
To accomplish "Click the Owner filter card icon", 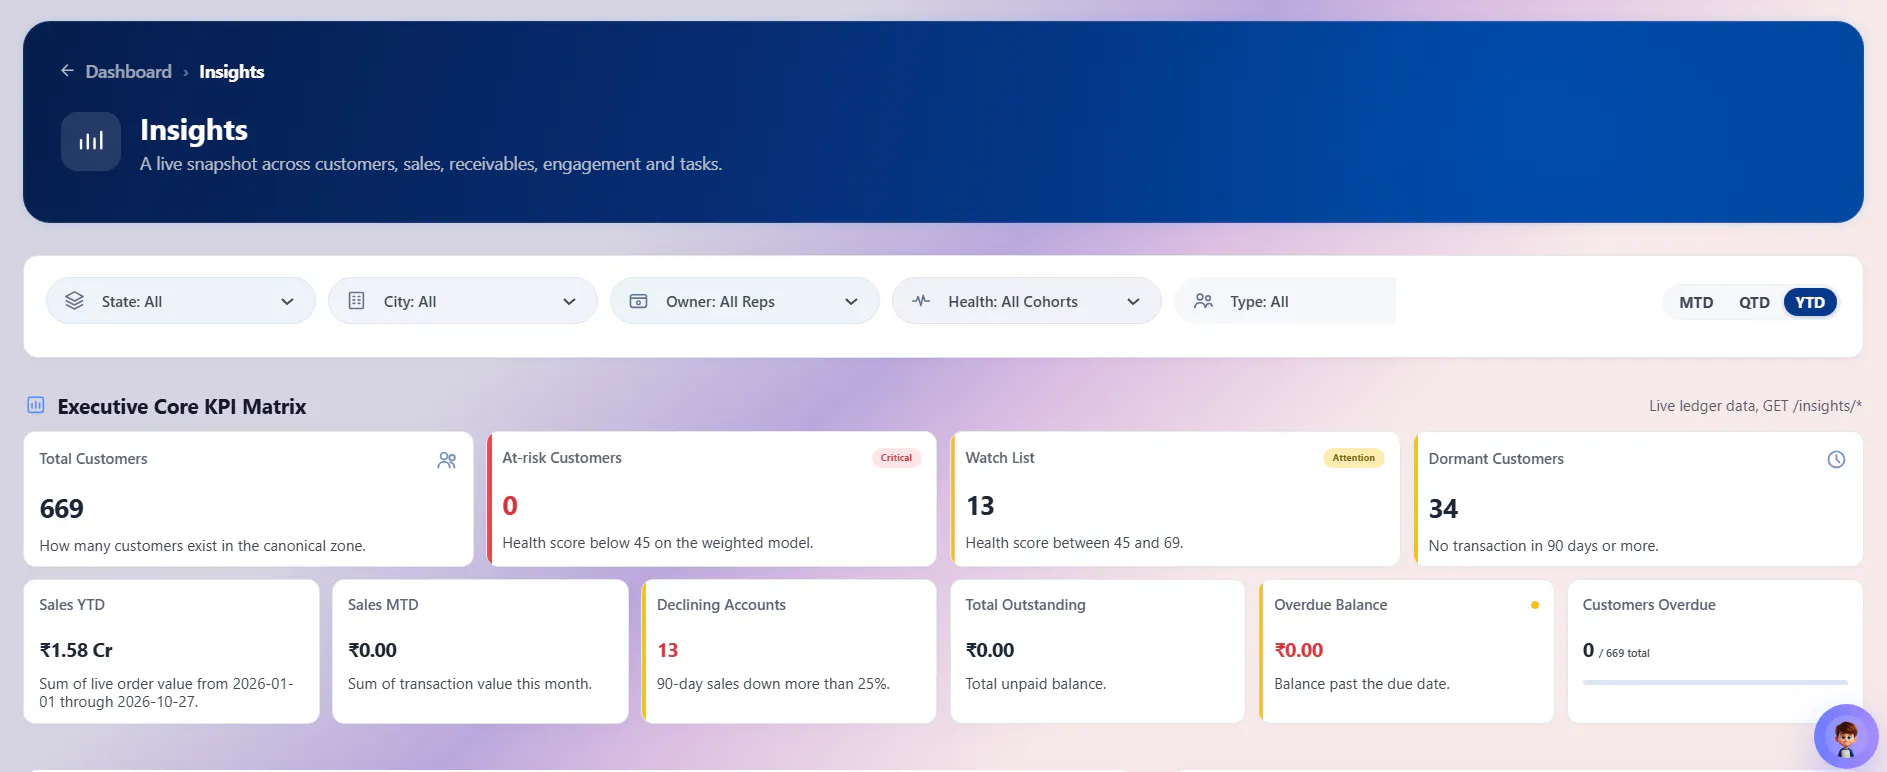I will 638,301.
